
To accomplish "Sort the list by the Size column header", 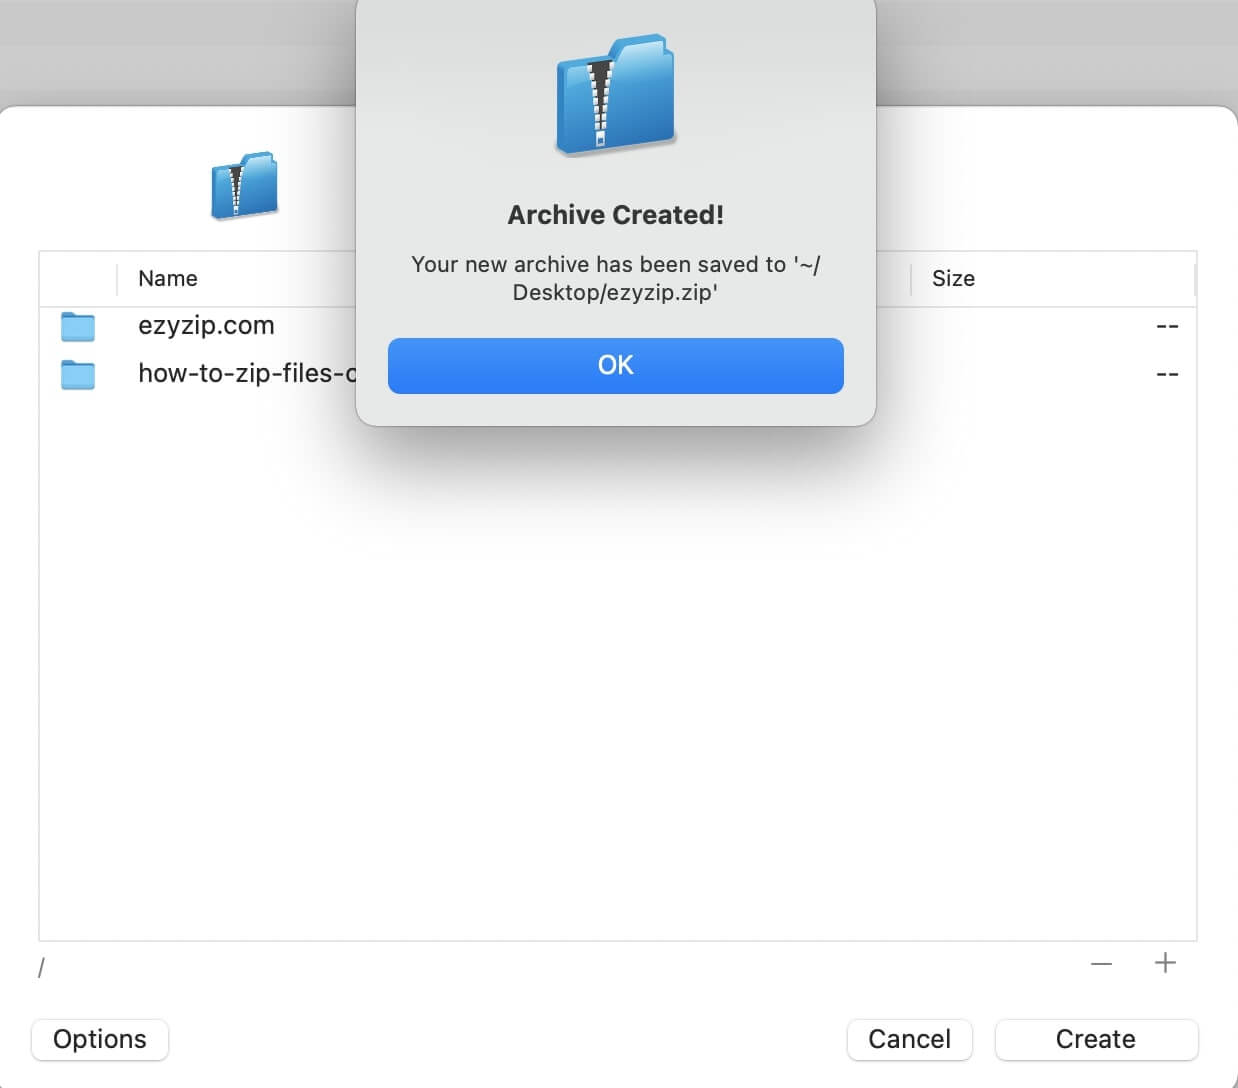I will [x=953, y=279].
